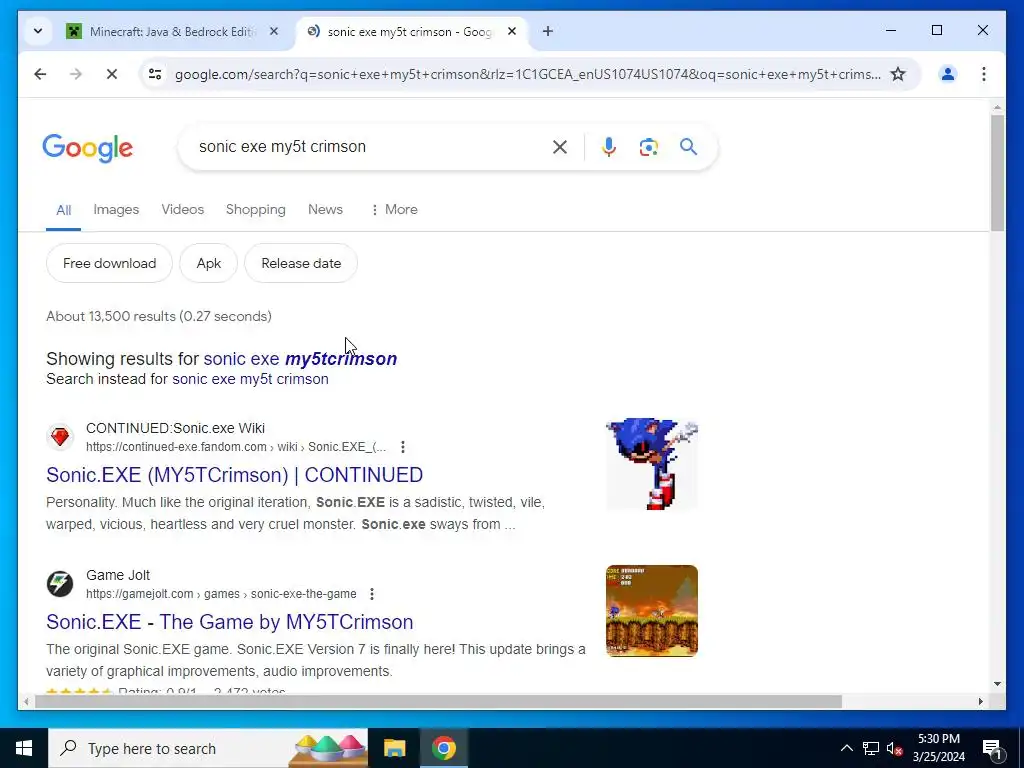This screenshot has width=1024, height=768.
Task: Open the Chrome profile icon
Action: tap(948, 74)
